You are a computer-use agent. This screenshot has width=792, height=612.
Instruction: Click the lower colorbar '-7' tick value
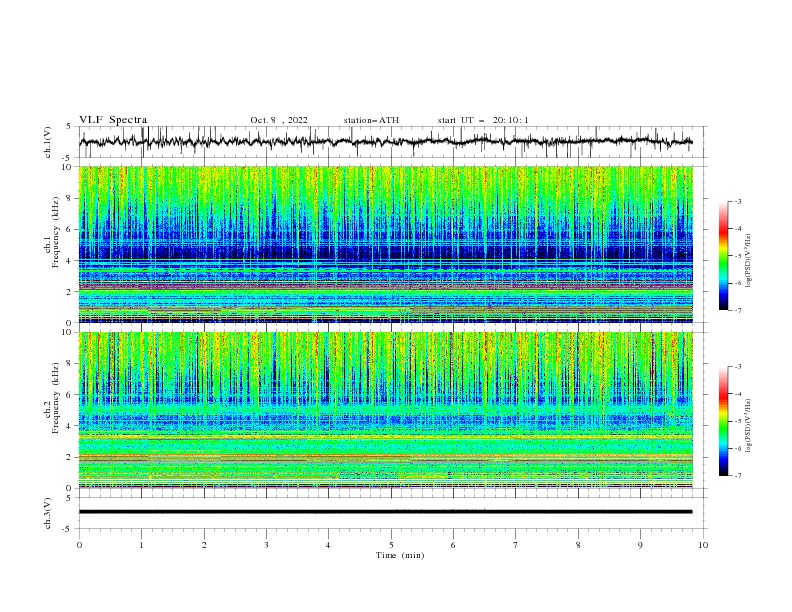pos(737,476)
